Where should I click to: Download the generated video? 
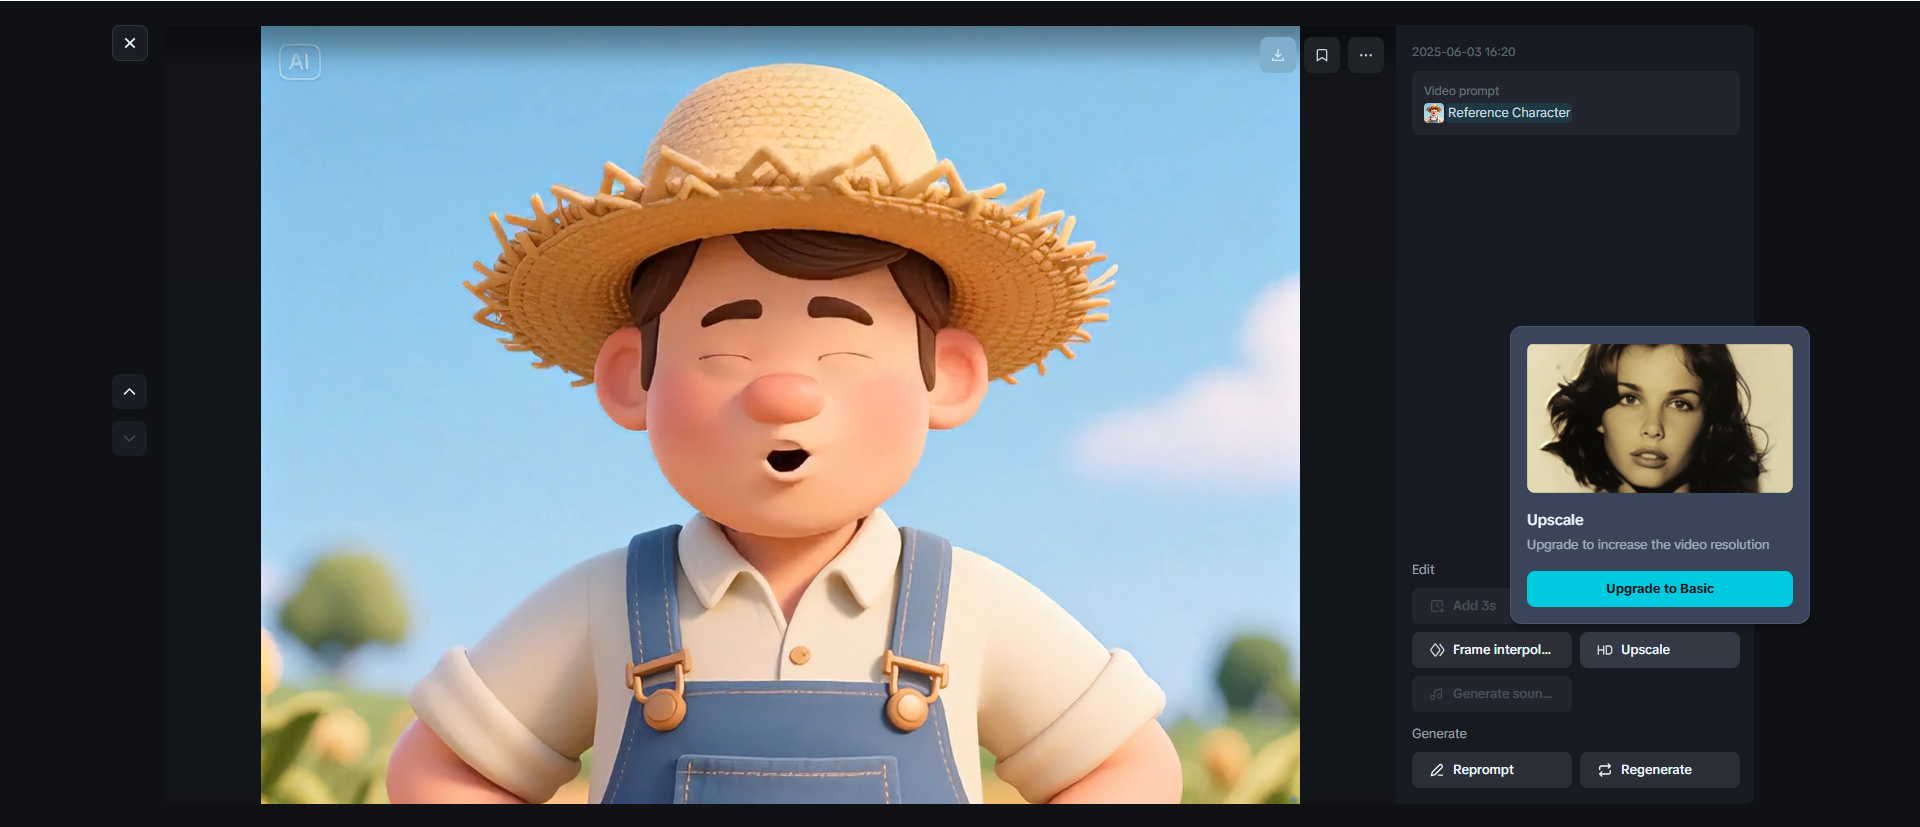click(x=1278, y=55)
